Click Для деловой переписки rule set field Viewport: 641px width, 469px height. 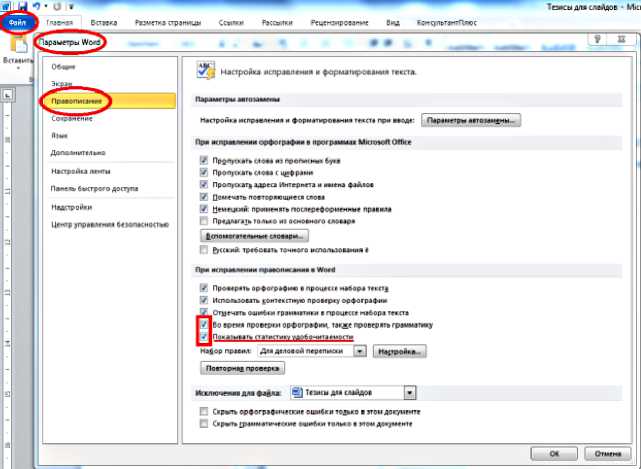pyautogui.click(x=305, y=351)
